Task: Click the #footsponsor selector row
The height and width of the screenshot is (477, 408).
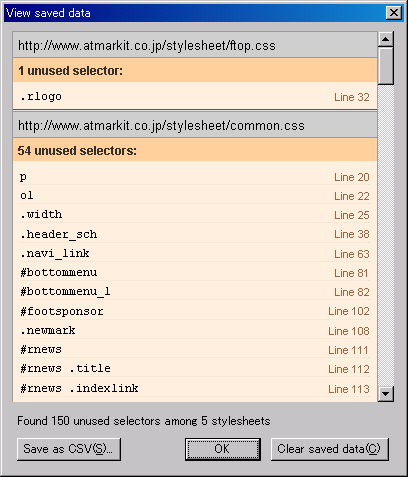Action: 195,311
